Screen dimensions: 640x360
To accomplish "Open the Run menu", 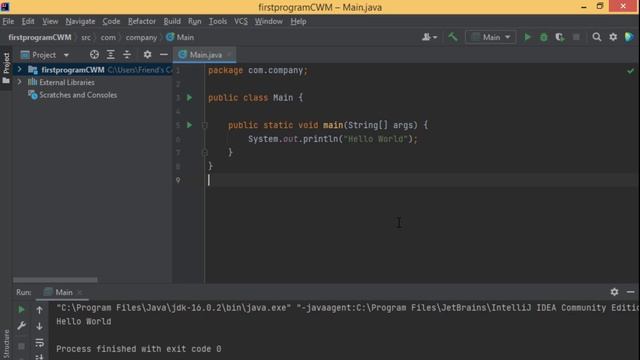I will pos(194,21).
